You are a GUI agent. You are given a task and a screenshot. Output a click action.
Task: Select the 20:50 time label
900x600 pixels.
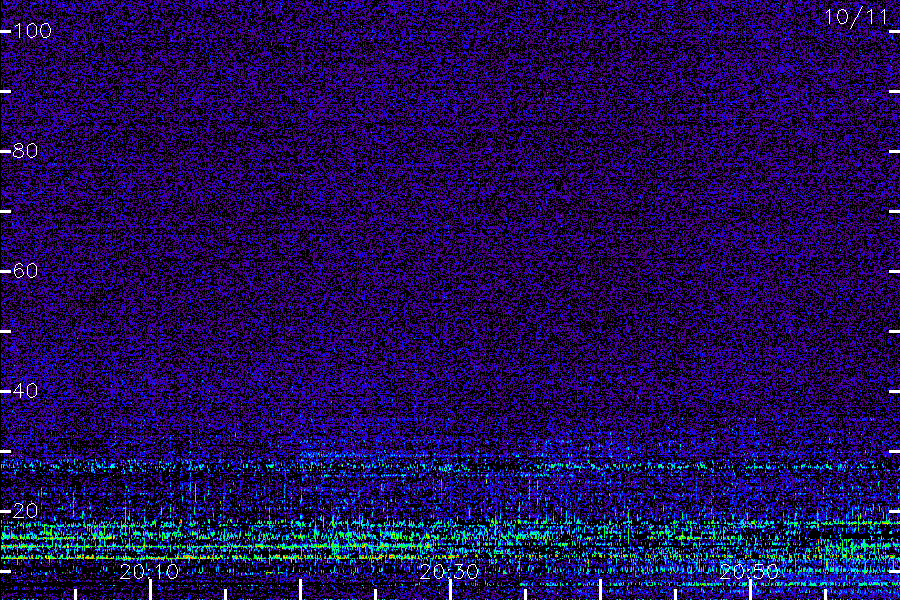pos(749,572)
